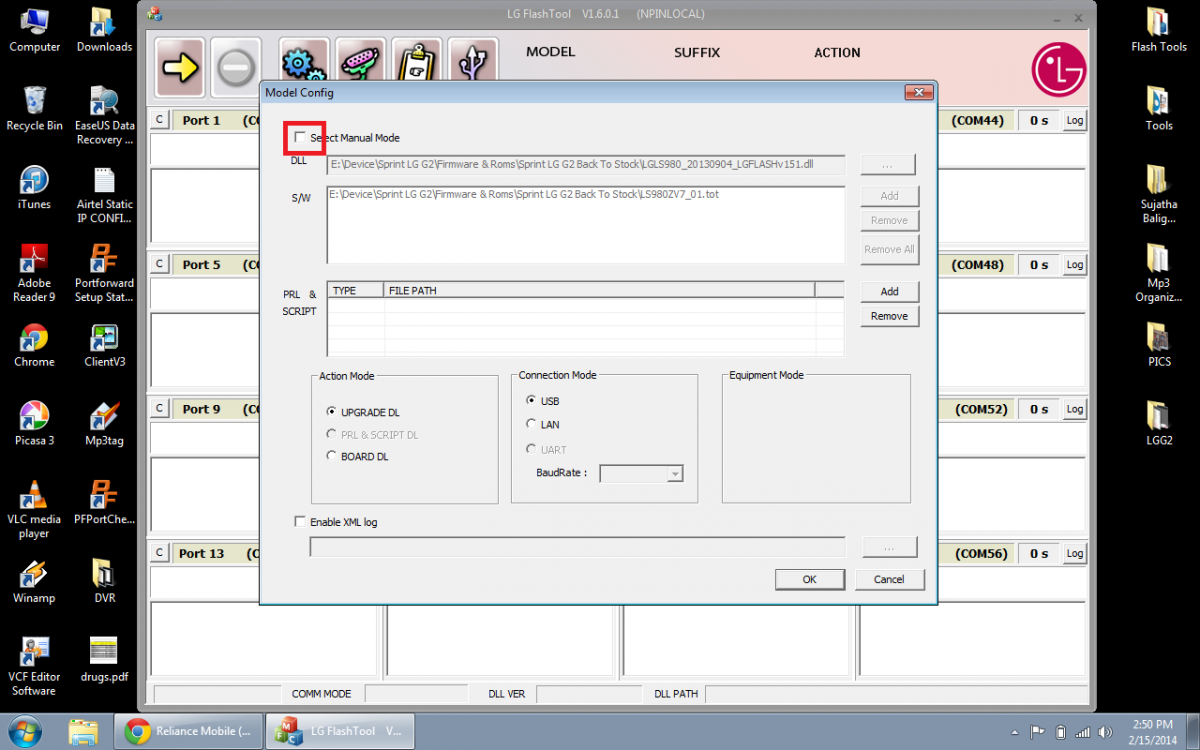Open Log for the COM56 port

pyautogui.click(x=1074, y=553)
